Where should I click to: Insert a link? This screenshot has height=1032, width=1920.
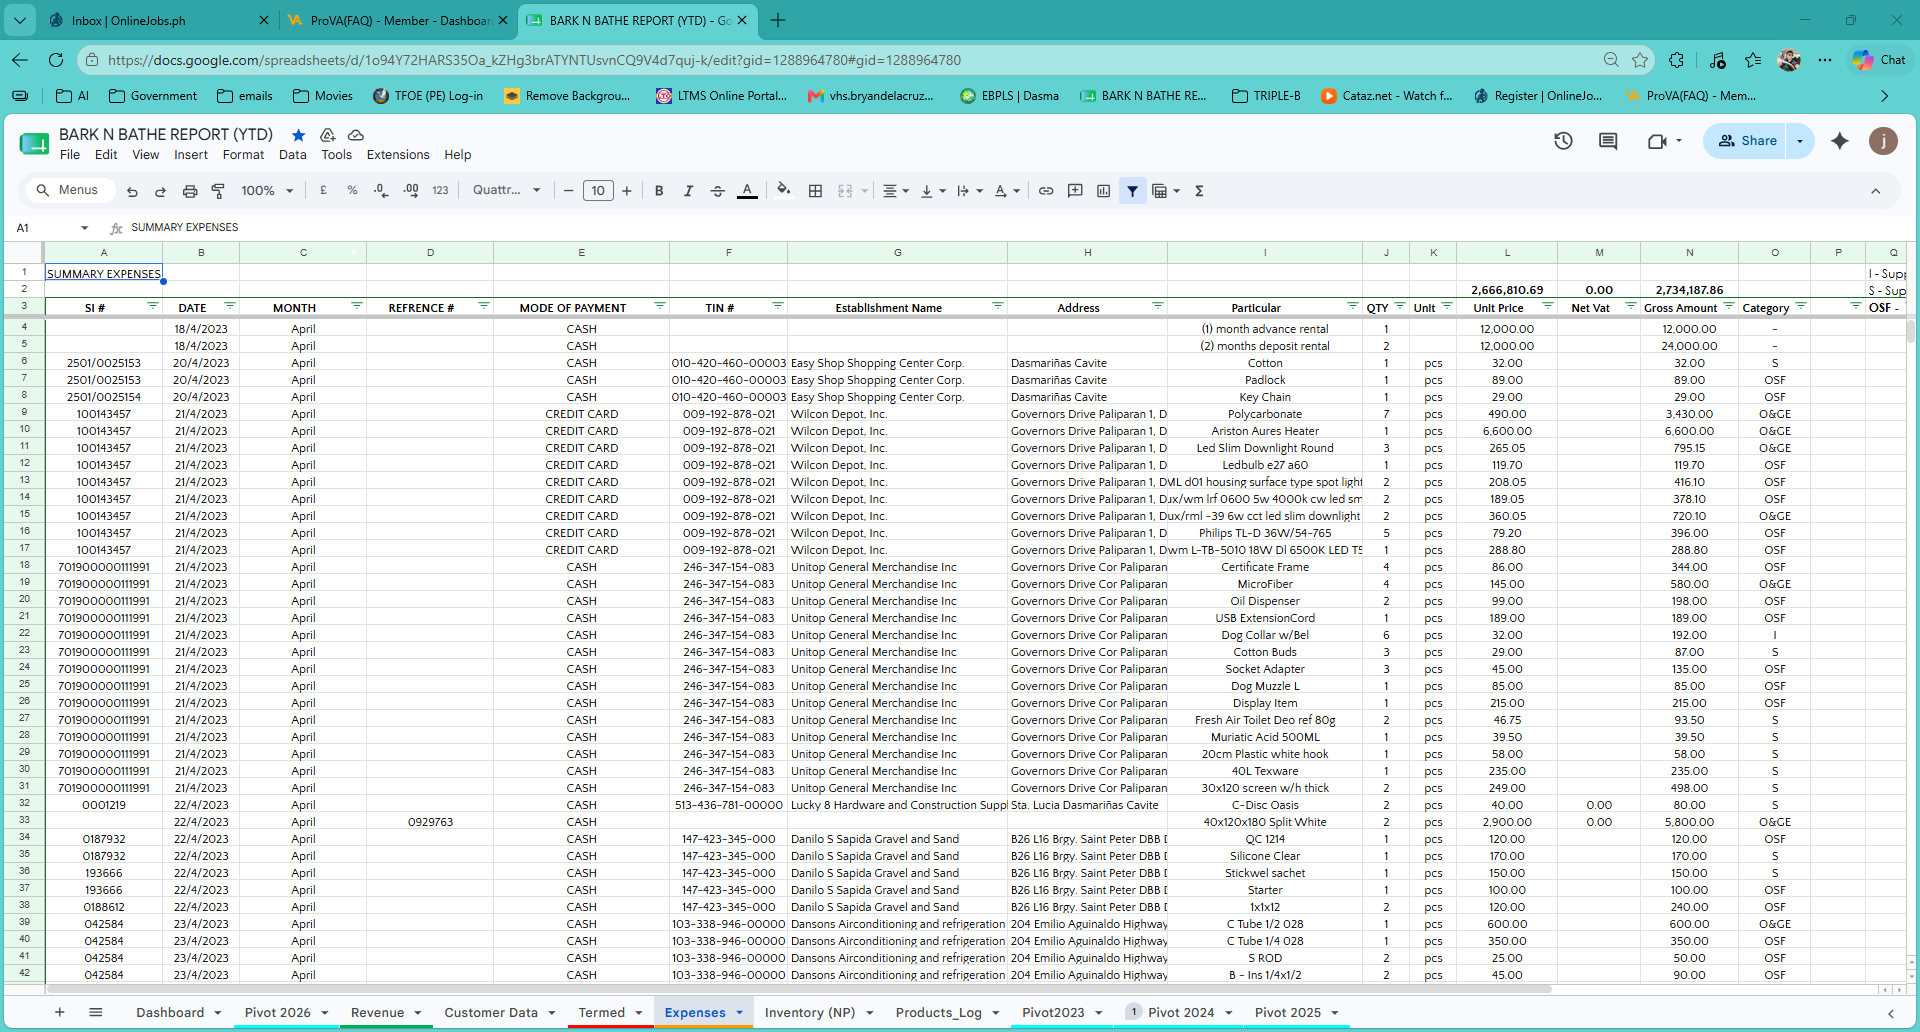coord(1046,191)
